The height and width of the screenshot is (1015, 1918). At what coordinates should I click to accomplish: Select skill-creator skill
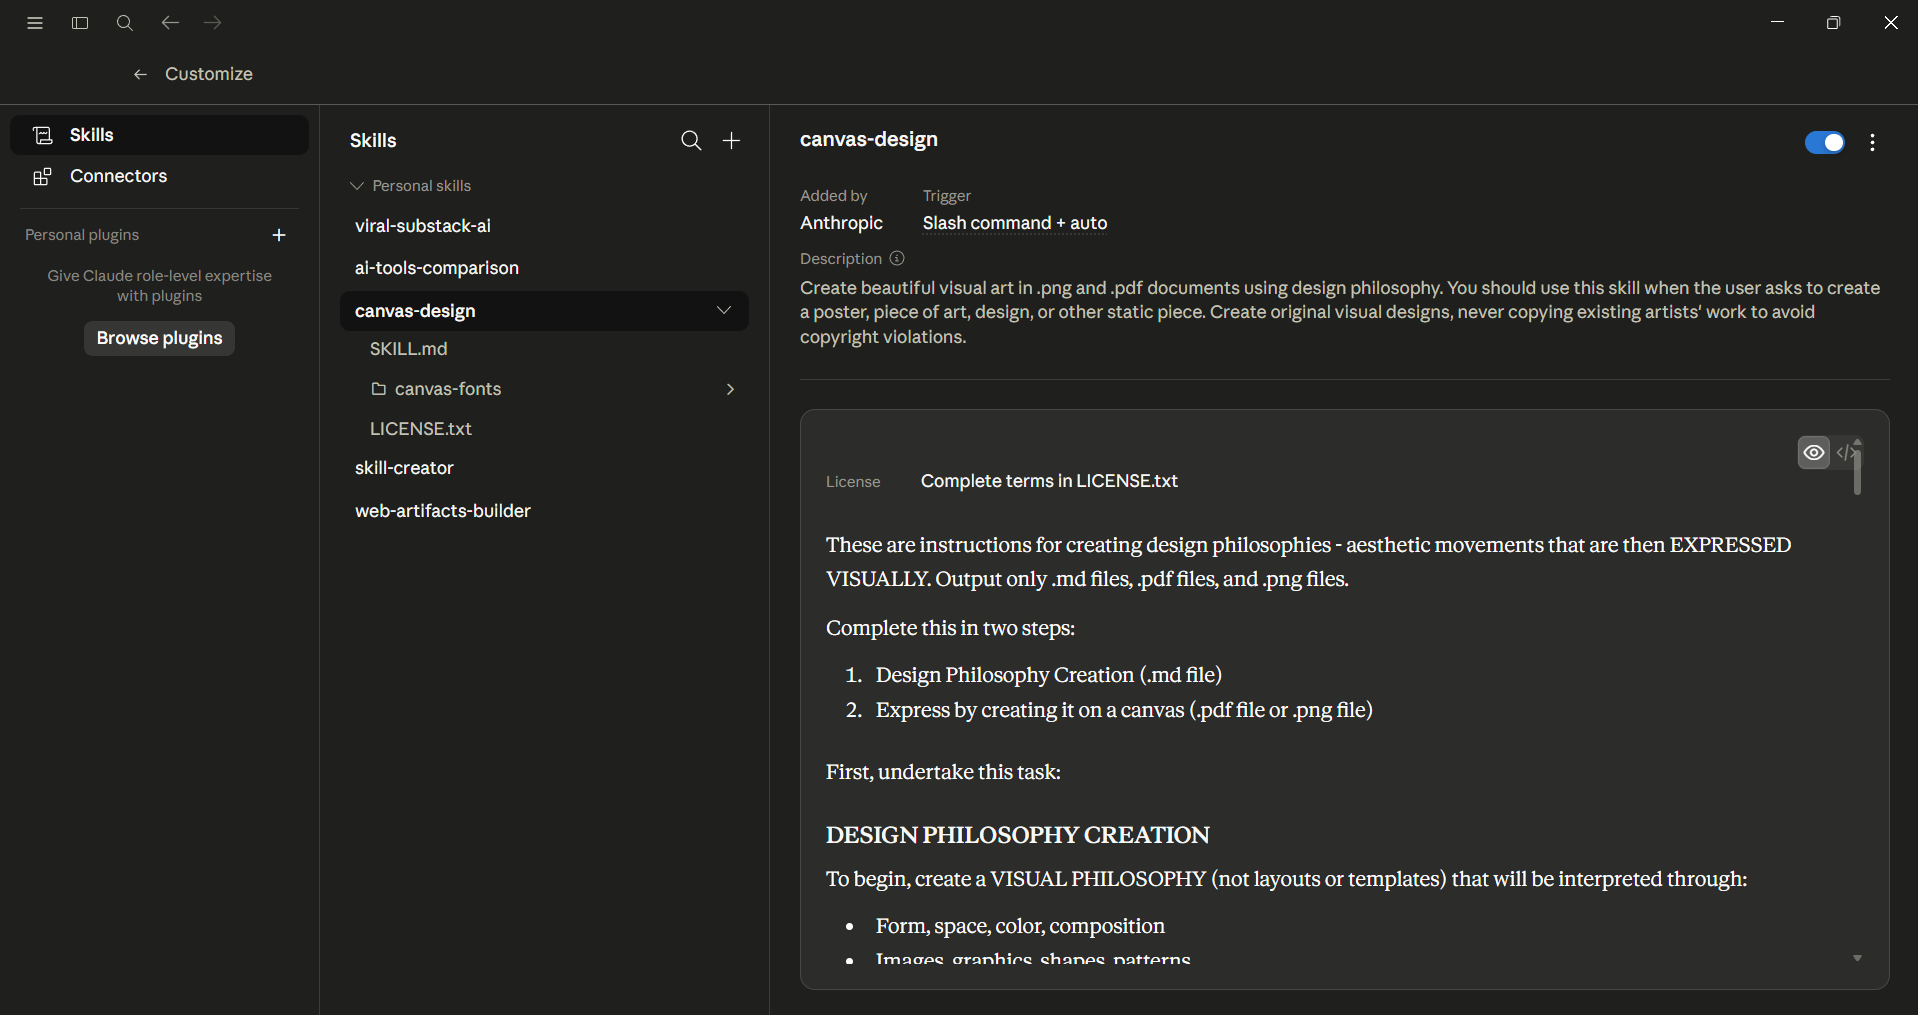(x=544, y=468)
